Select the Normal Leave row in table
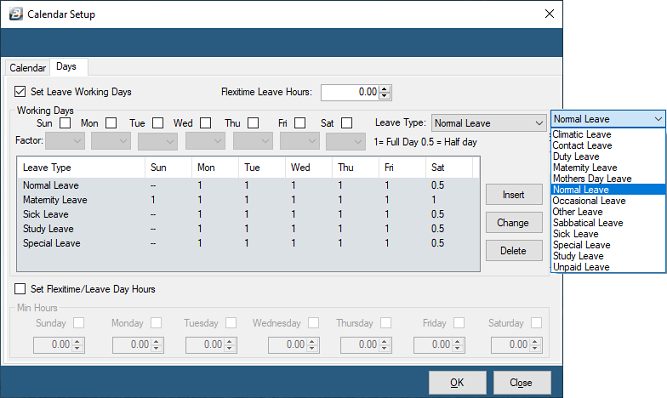Viewport: 667px width, 398px height. 248,185
